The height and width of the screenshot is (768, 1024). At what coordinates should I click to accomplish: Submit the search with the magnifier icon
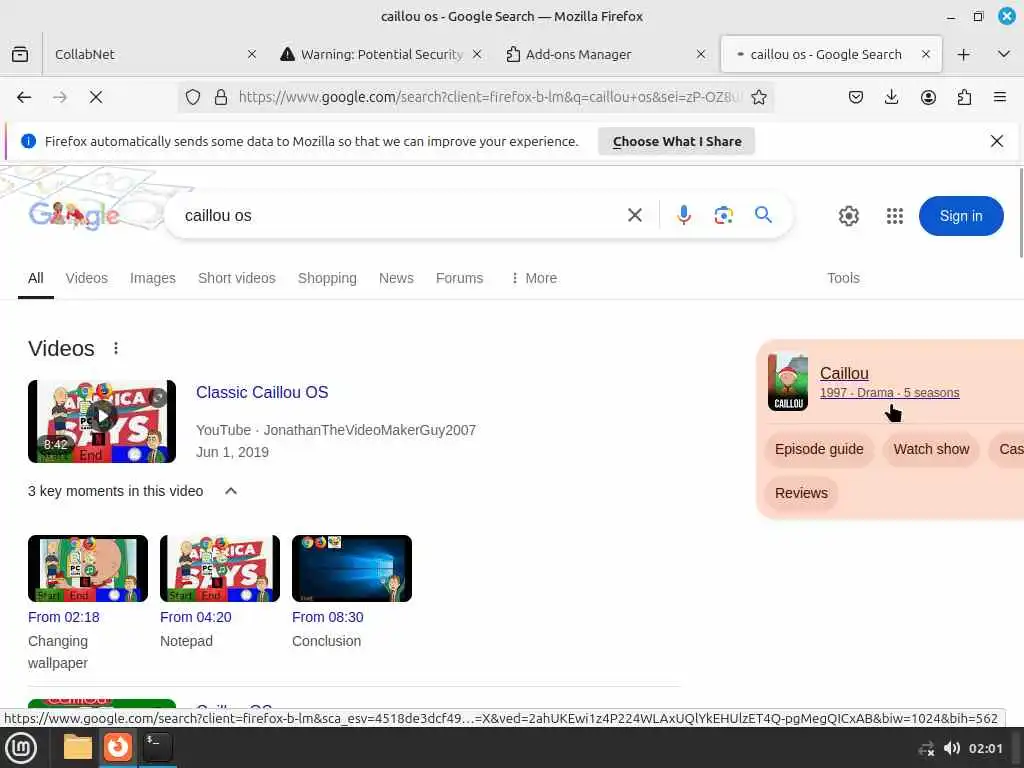pyautogui.click(x=763, y=215)
